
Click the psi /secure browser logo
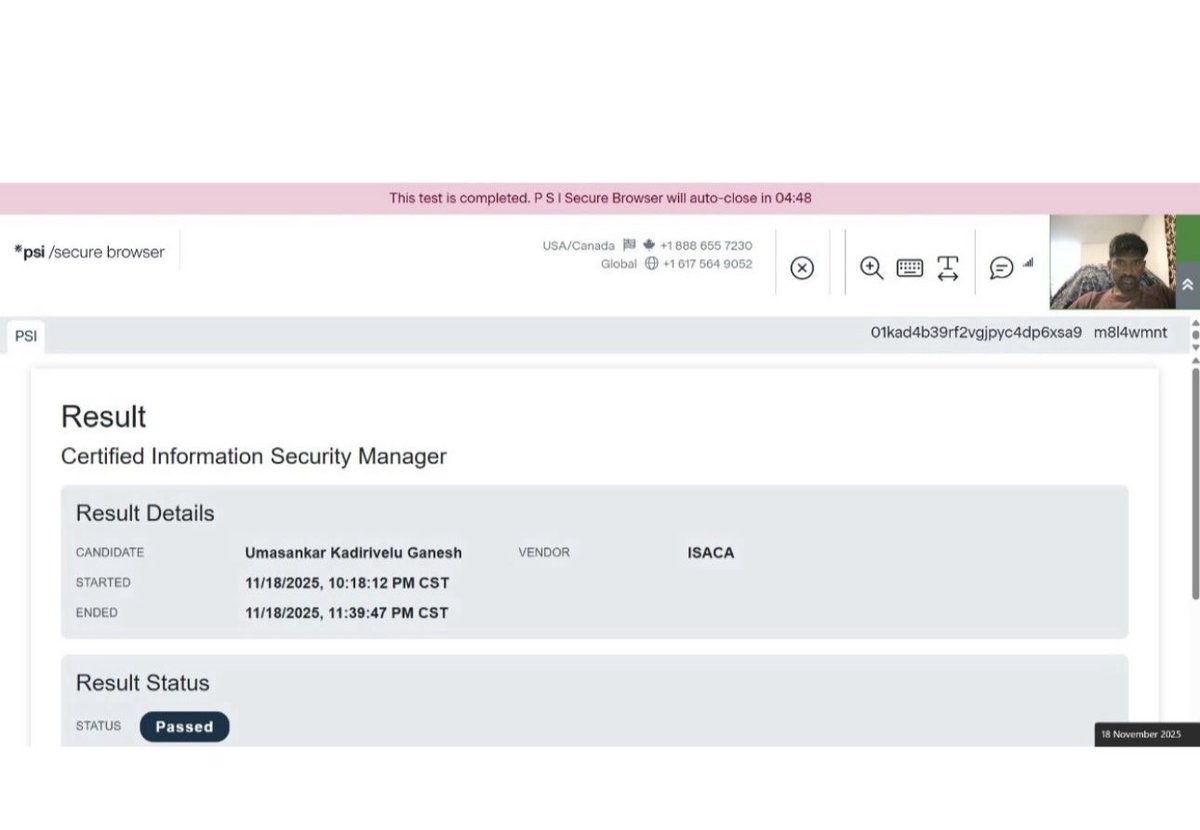pyautogui.click(x=89, y=252)
